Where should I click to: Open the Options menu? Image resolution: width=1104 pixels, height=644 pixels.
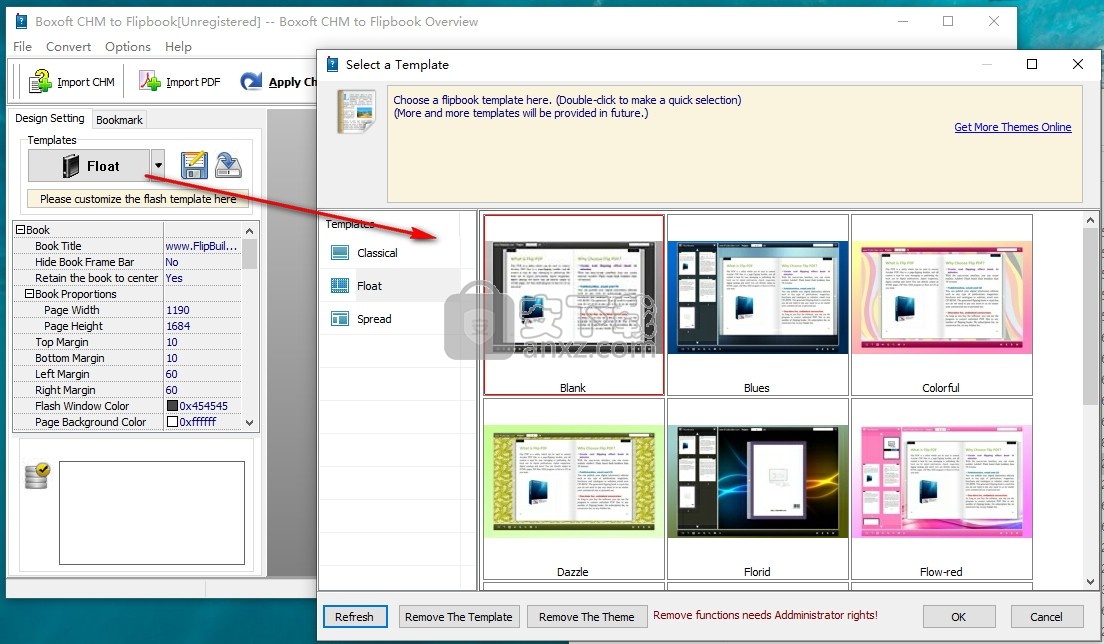click(127, 46)
